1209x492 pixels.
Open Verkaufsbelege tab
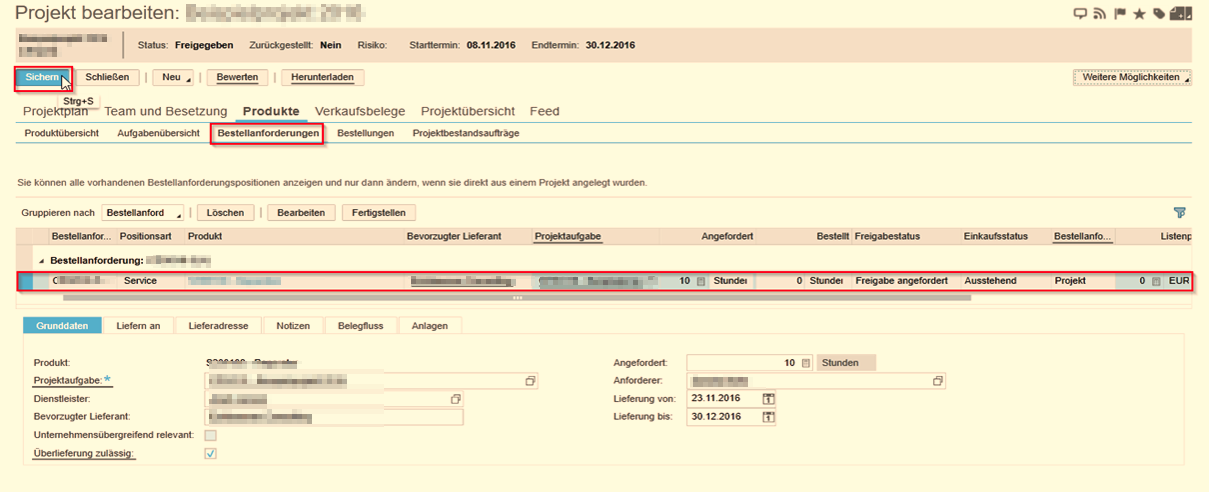click(360, 111)
